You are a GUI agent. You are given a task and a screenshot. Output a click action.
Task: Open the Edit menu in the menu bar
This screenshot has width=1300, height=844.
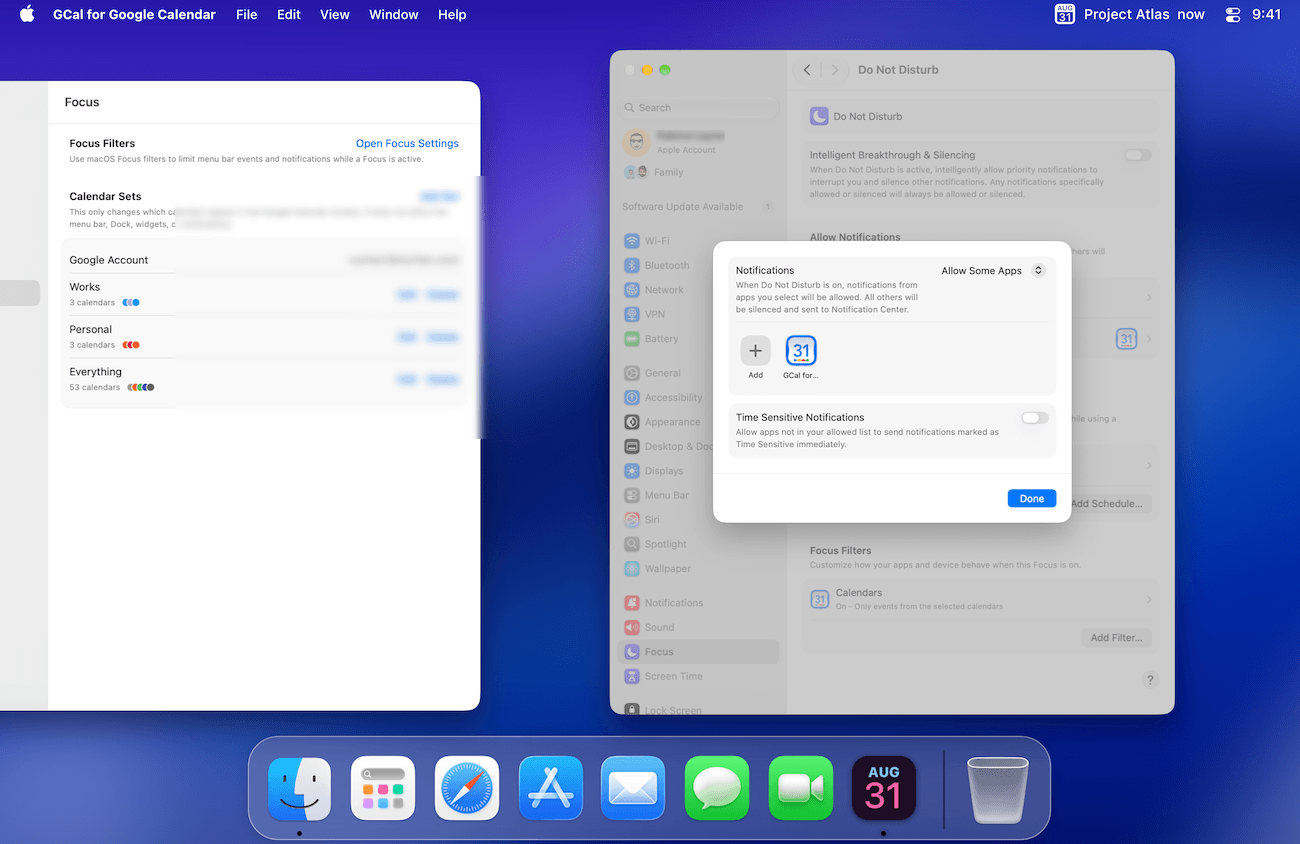(x=289, y=14)
